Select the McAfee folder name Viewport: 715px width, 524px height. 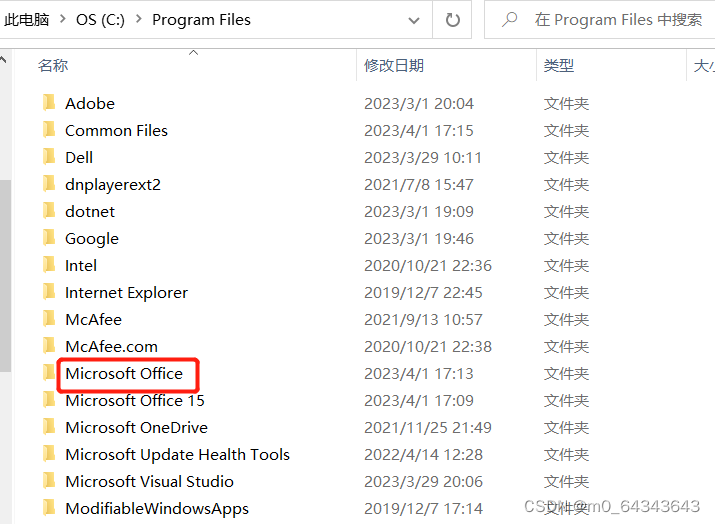(93, 319)
